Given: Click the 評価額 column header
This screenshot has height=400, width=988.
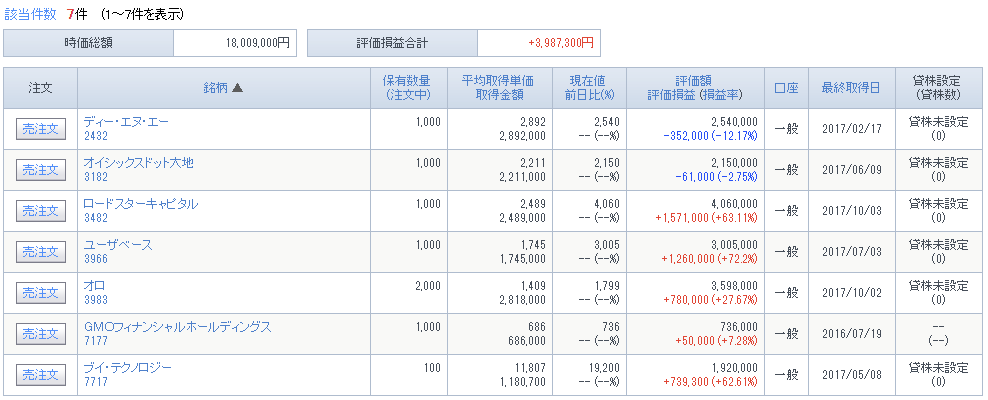Looking at the screenshot, I should [695, 81].
